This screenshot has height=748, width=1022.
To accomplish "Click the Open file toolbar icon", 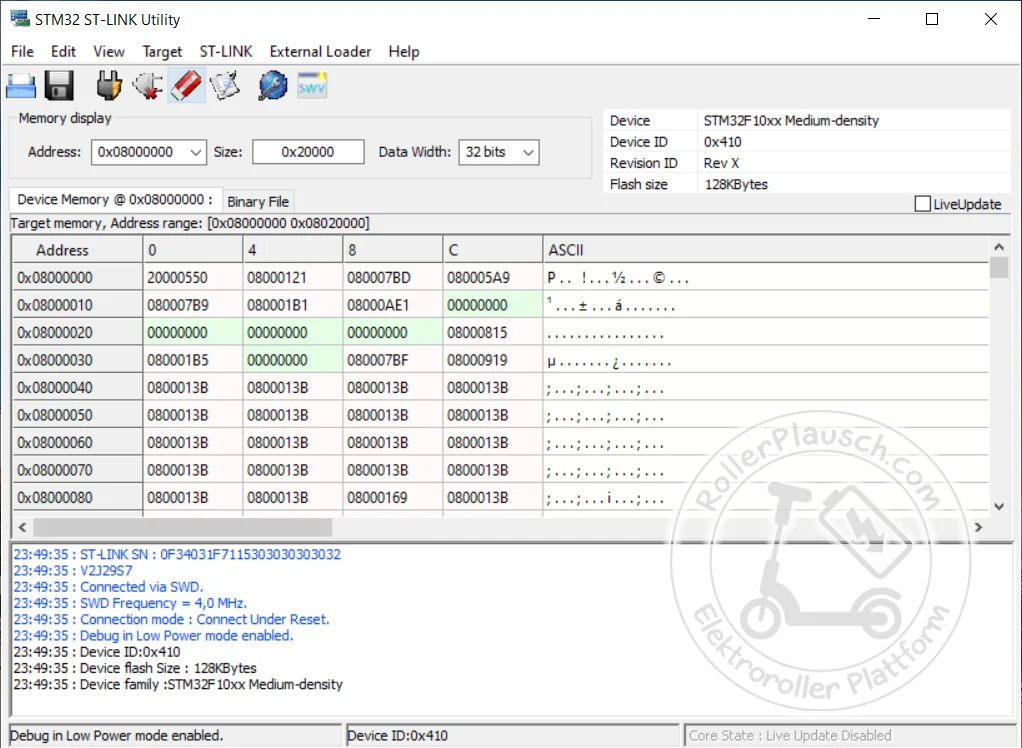I will pos(22,86).
